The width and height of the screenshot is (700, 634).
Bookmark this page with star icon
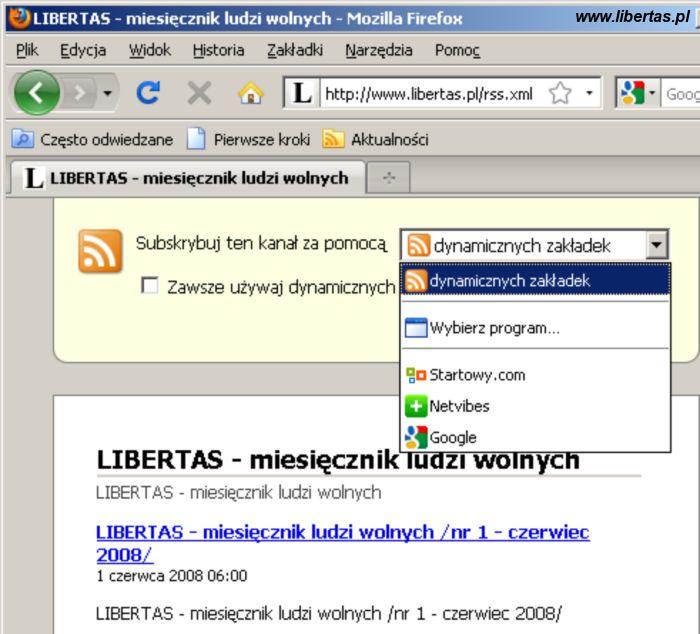coord(560,94)
